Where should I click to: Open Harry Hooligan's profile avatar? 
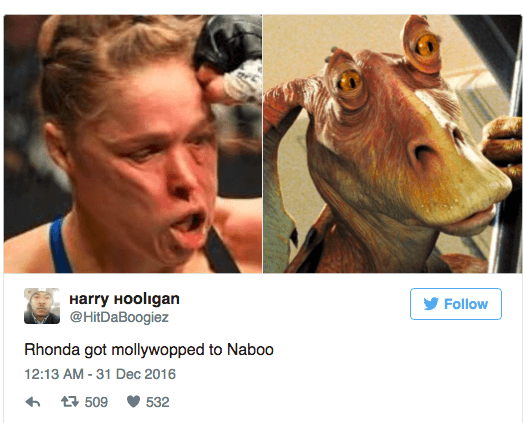coord(42,306)
